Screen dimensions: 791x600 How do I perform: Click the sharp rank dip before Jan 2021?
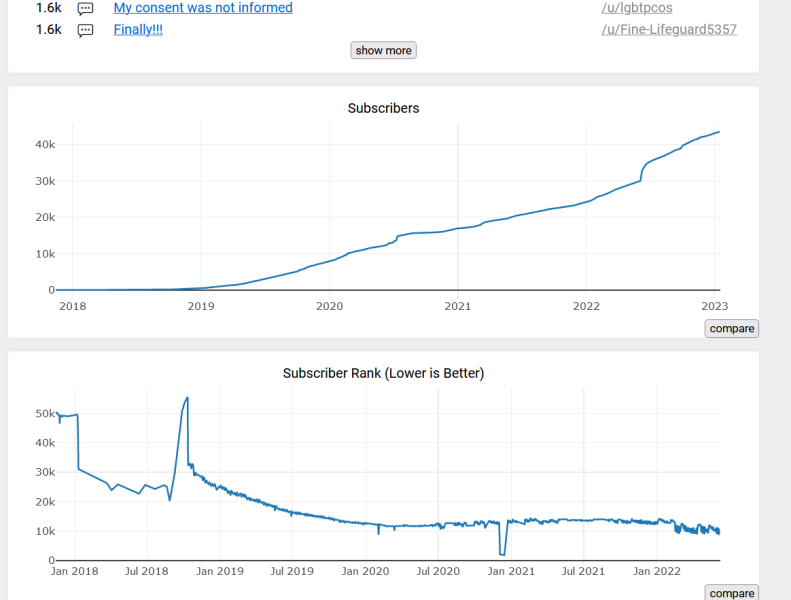[x=502, y=553]
